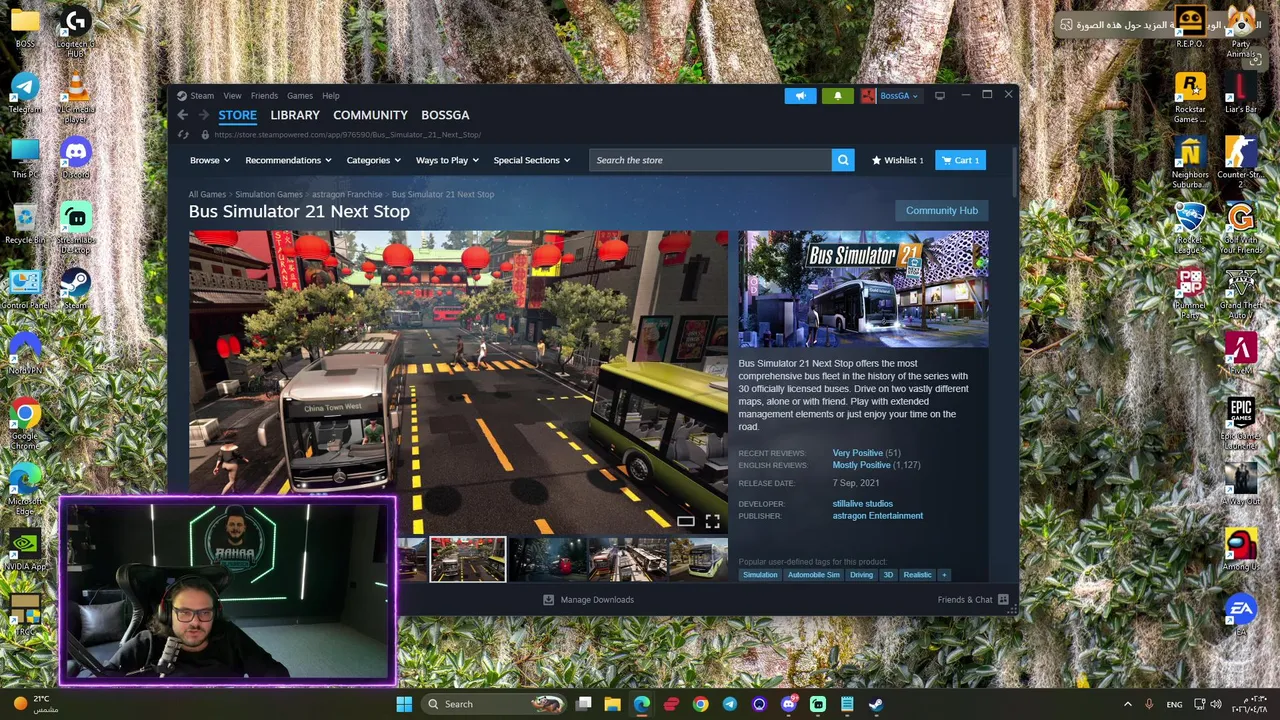The width and height of the screenshot is (1280, 720).
Task: Show hidden system tray icons chevron
Action: click(1128, 704)
